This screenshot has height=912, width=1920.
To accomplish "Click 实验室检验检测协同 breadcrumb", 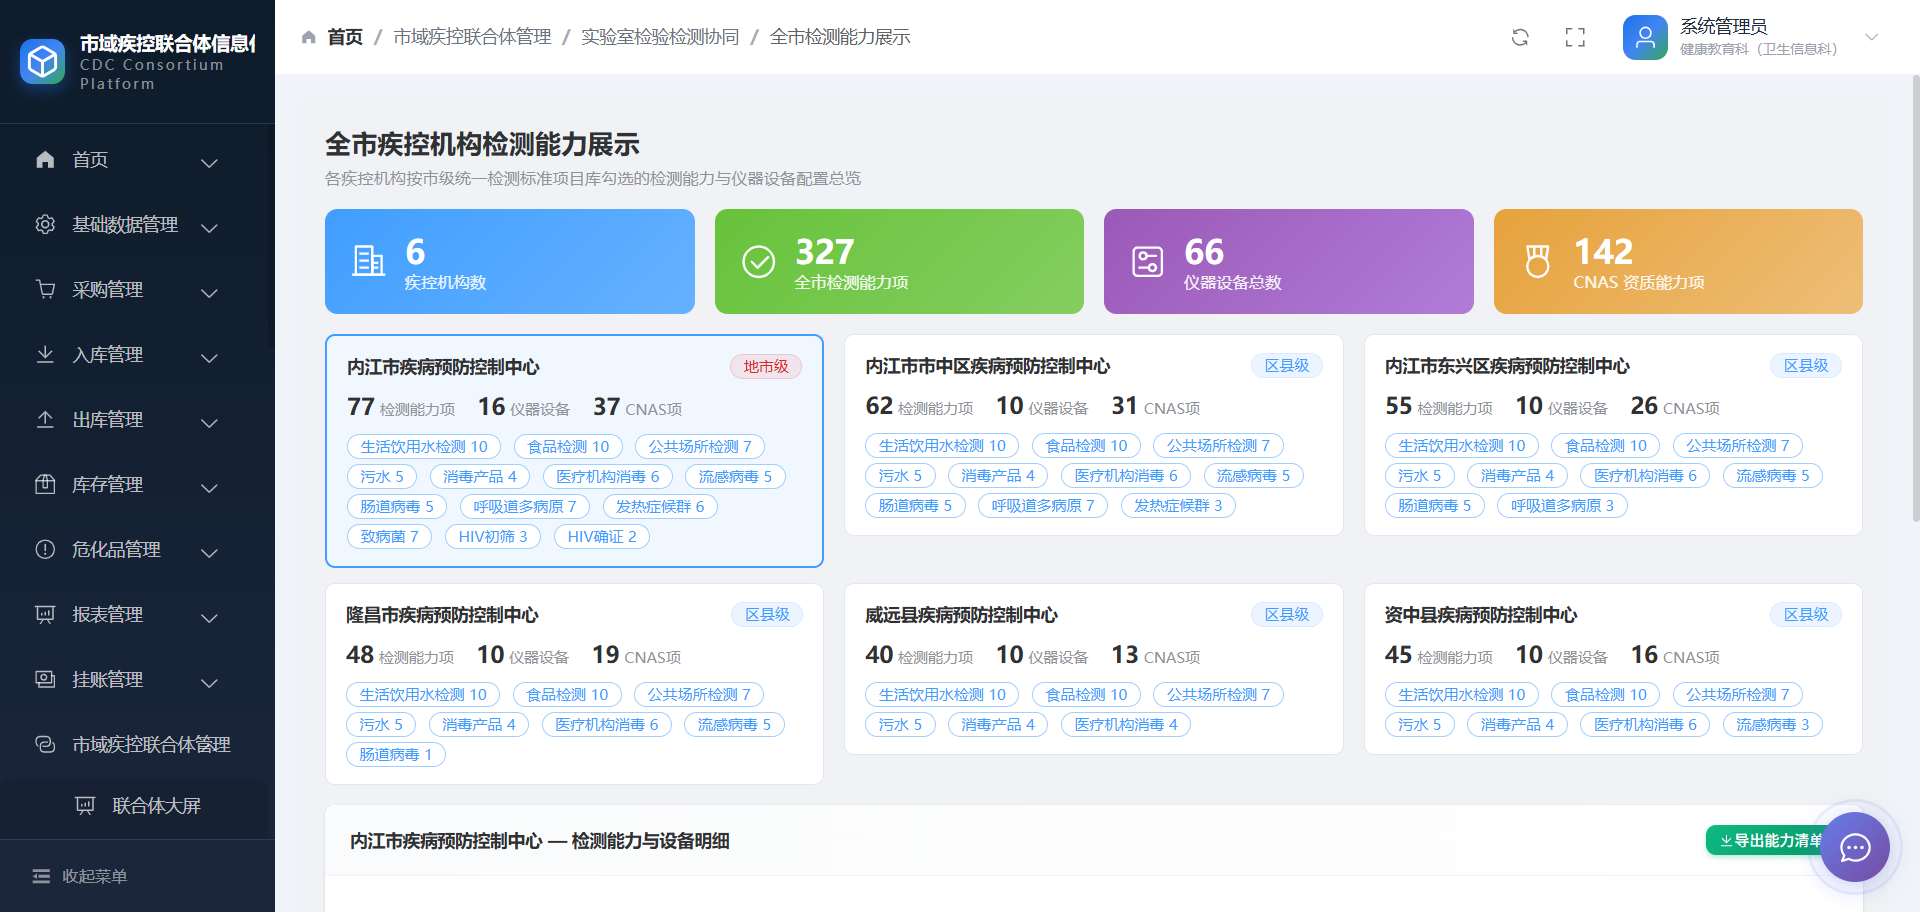I will pyautogui.click(x=660, y=37).
